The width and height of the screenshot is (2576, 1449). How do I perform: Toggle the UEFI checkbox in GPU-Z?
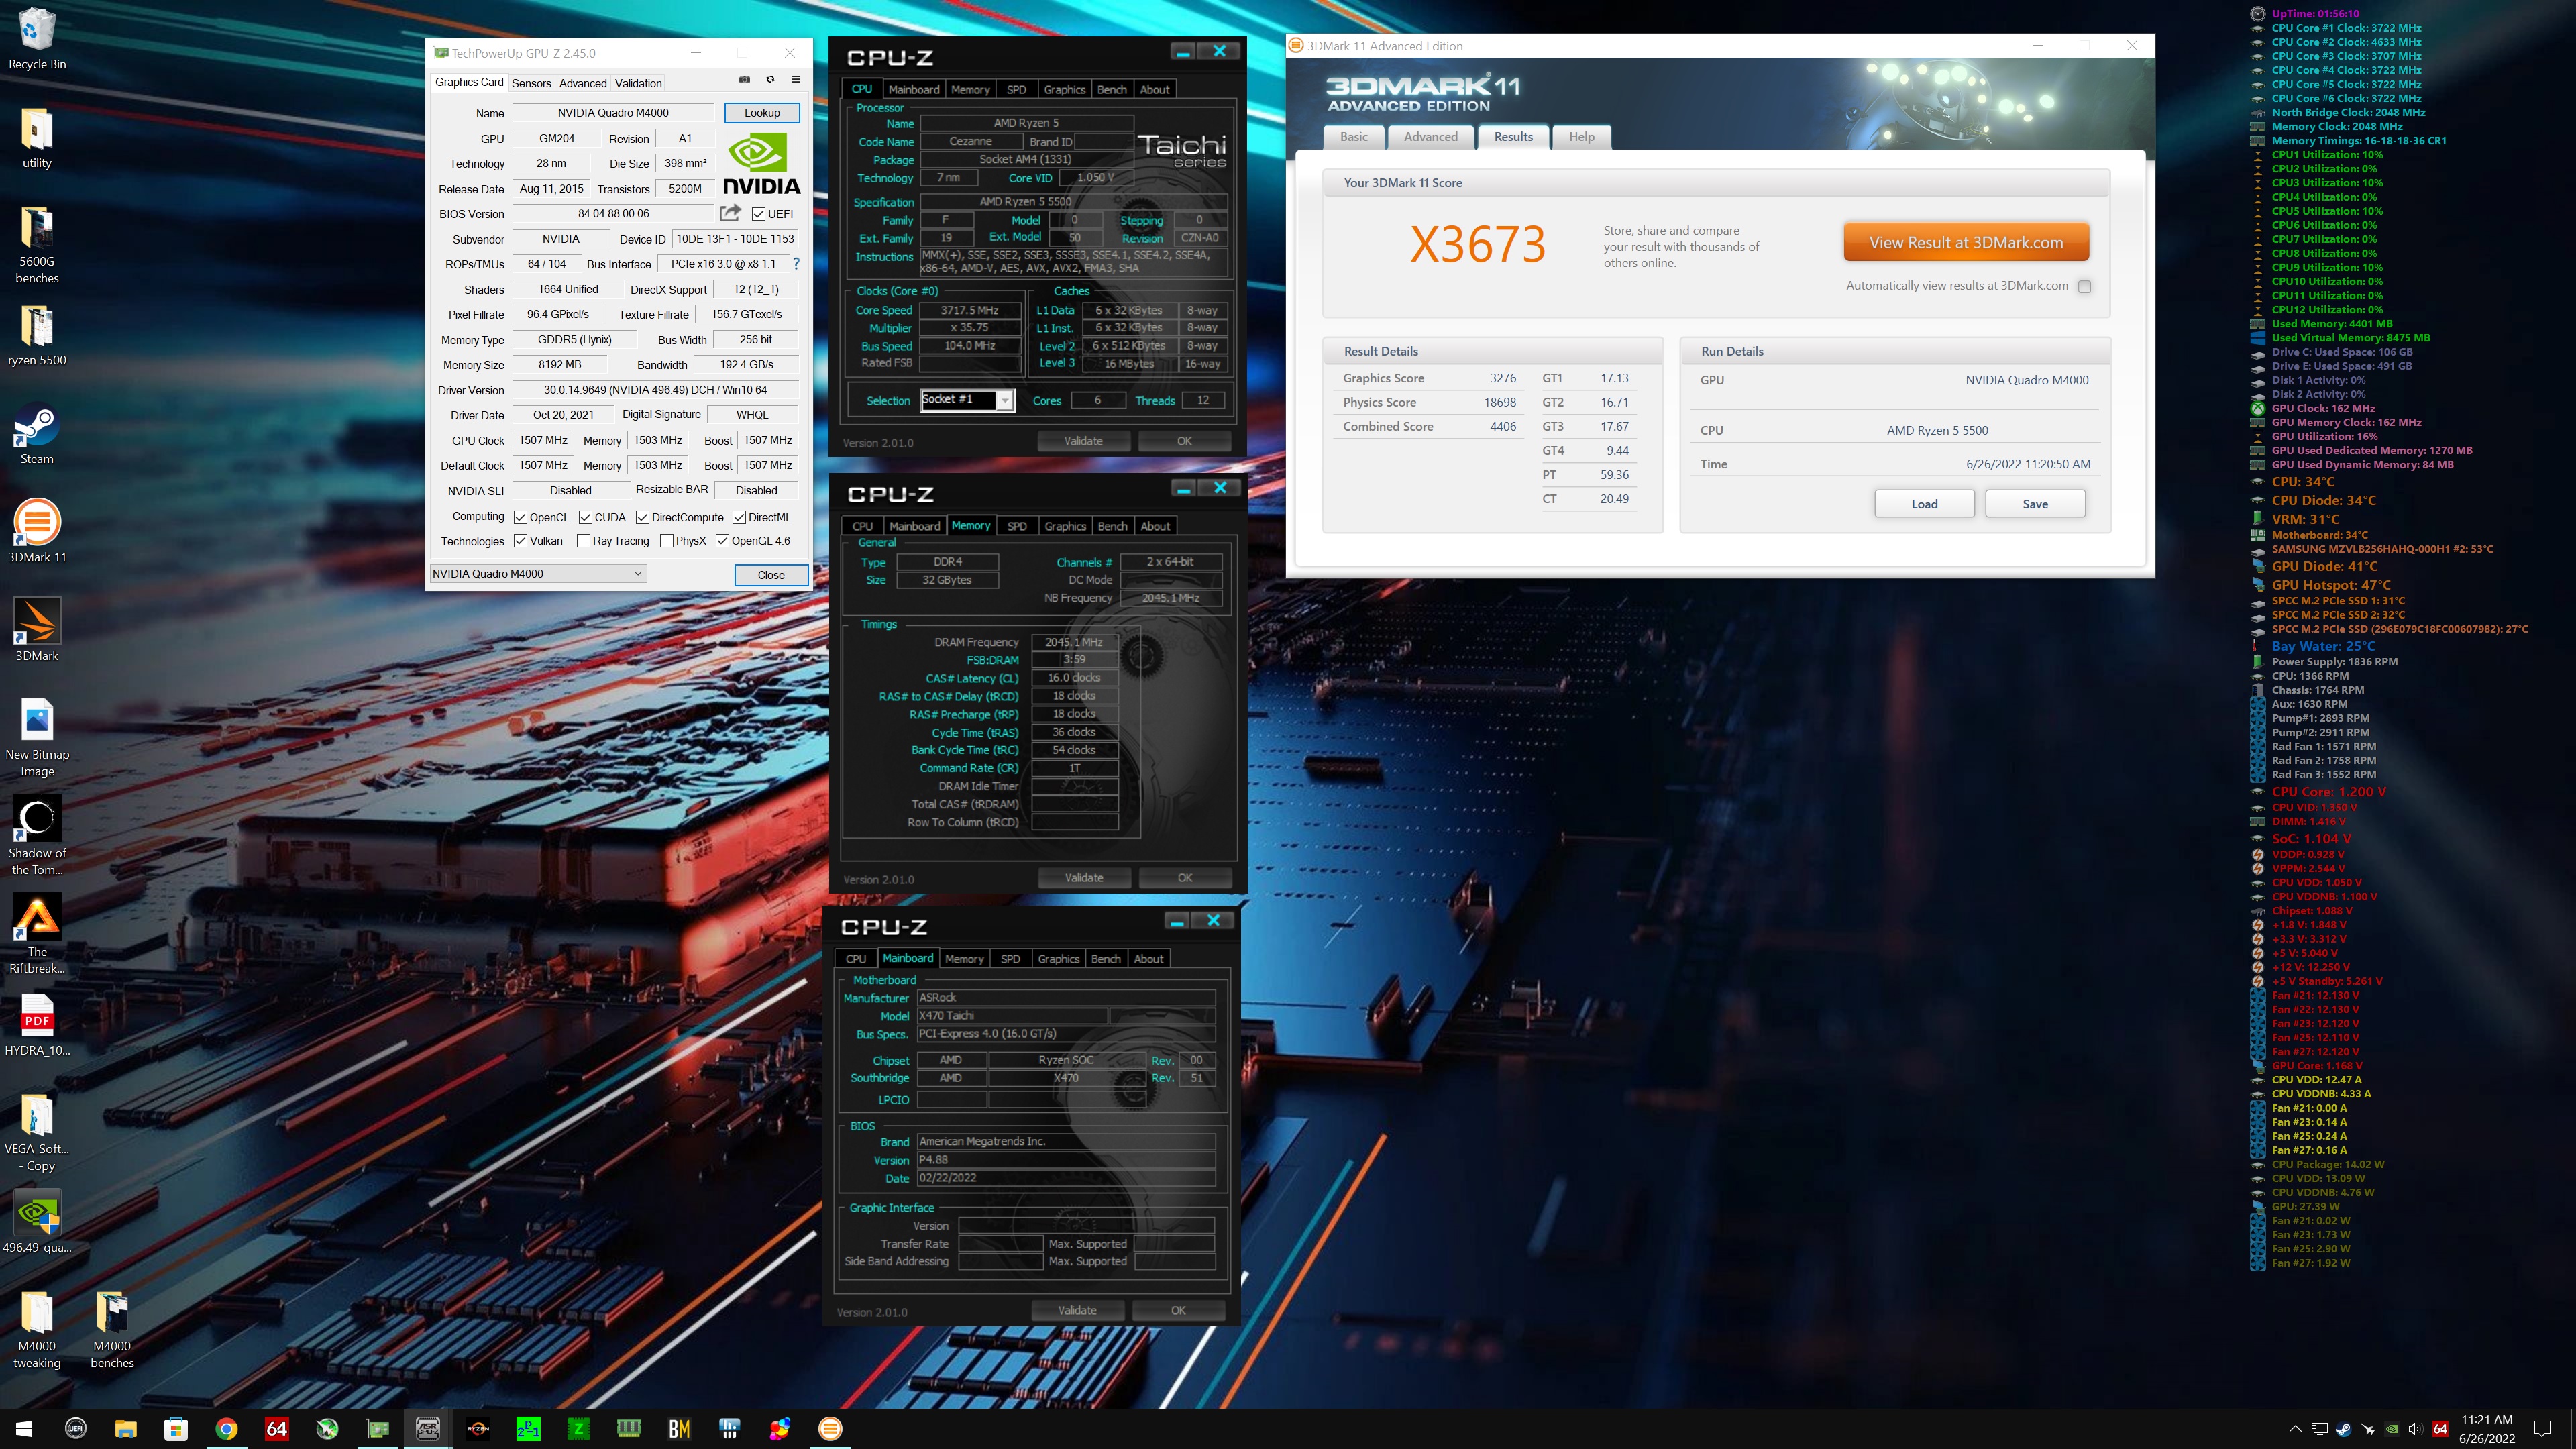coord(759,214)
